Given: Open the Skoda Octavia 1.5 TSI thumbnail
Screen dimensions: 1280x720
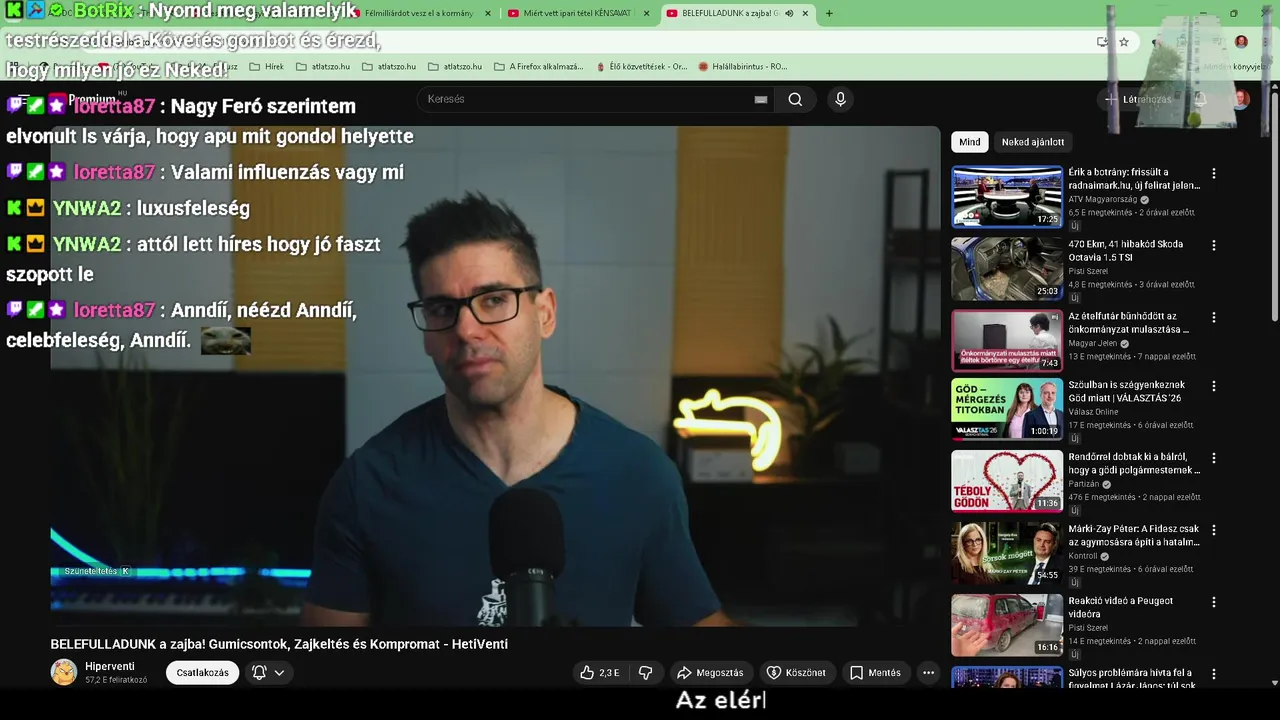Looking at the screenshot, I should point(1007,269).
